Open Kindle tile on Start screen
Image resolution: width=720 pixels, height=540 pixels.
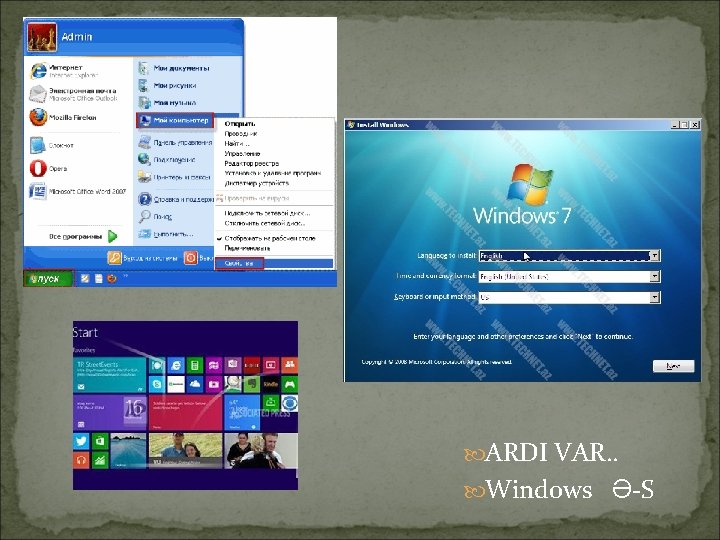(x=270, y=384)
